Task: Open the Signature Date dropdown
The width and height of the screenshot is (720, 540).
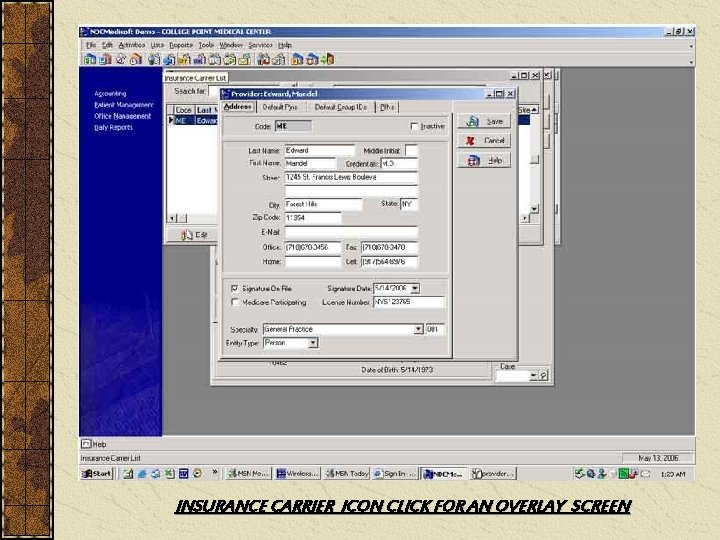Action: (415, 288)
